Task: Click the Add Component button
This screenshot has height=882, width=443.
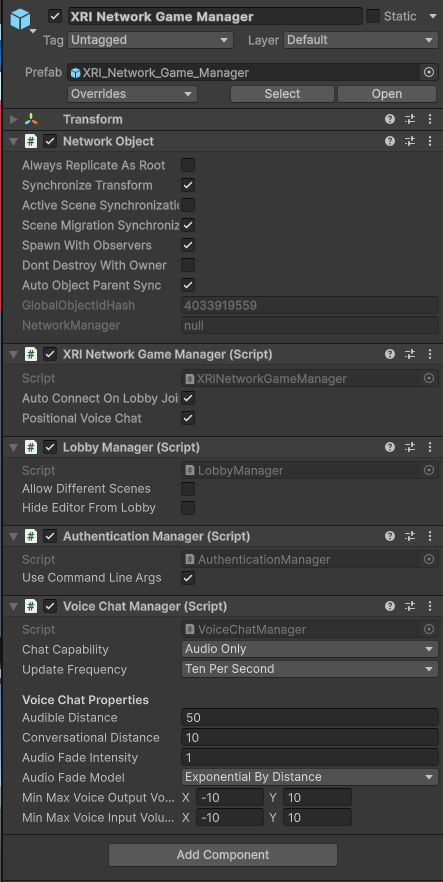Action: click(223, 855)
